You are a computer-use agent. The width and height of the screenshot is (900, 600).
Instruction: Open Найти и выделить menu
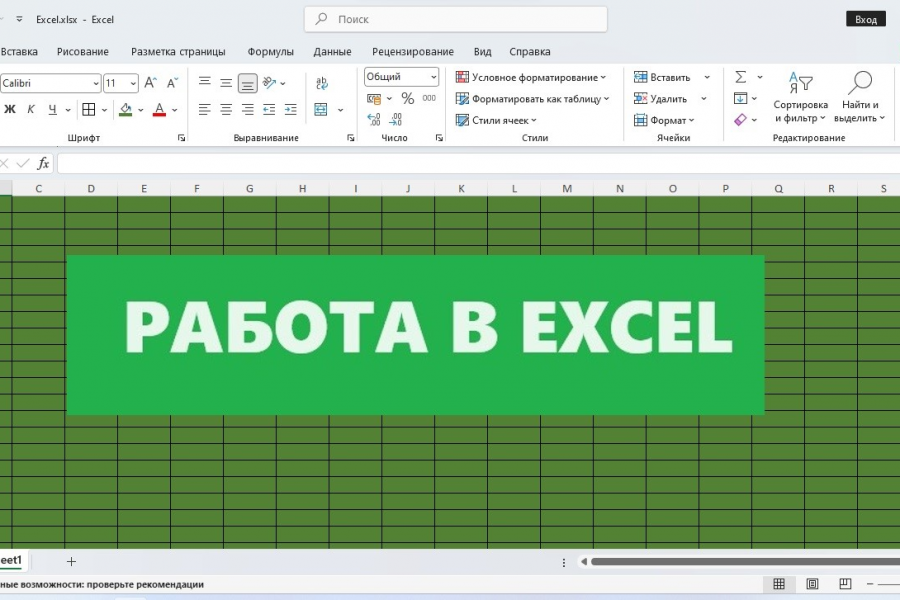[x=860, y=98]
